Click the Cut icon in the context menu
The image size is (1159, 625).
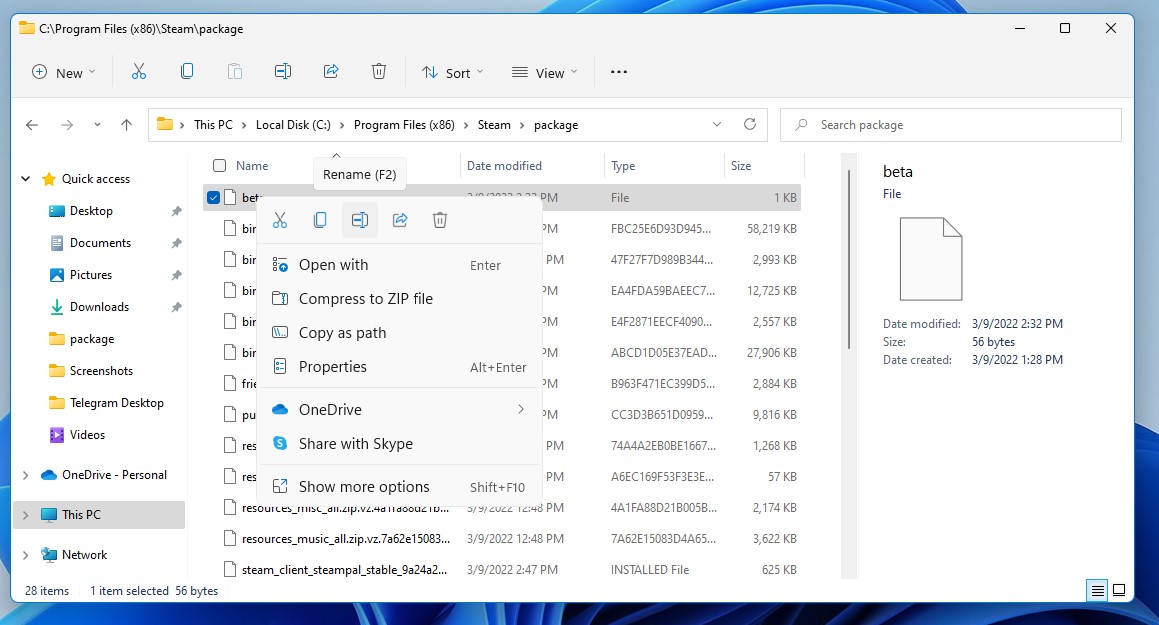[280, 220]
